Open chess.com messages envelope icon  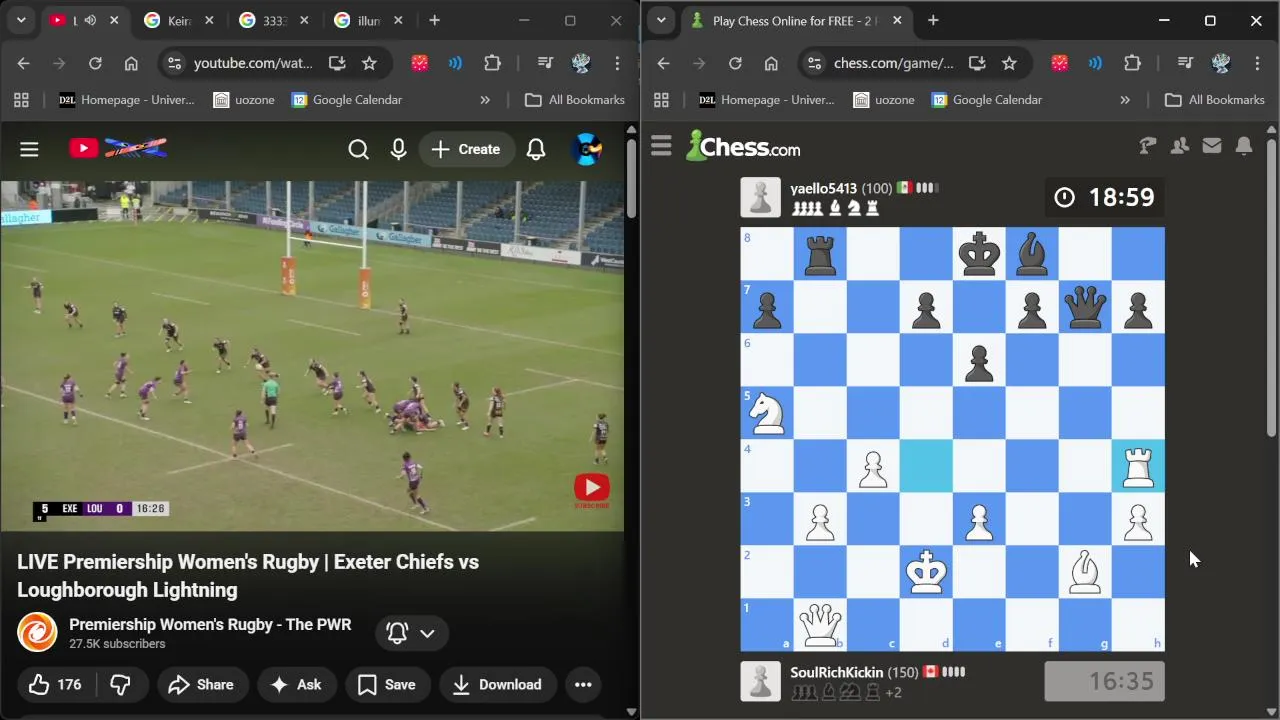[x=1212, y=146]
